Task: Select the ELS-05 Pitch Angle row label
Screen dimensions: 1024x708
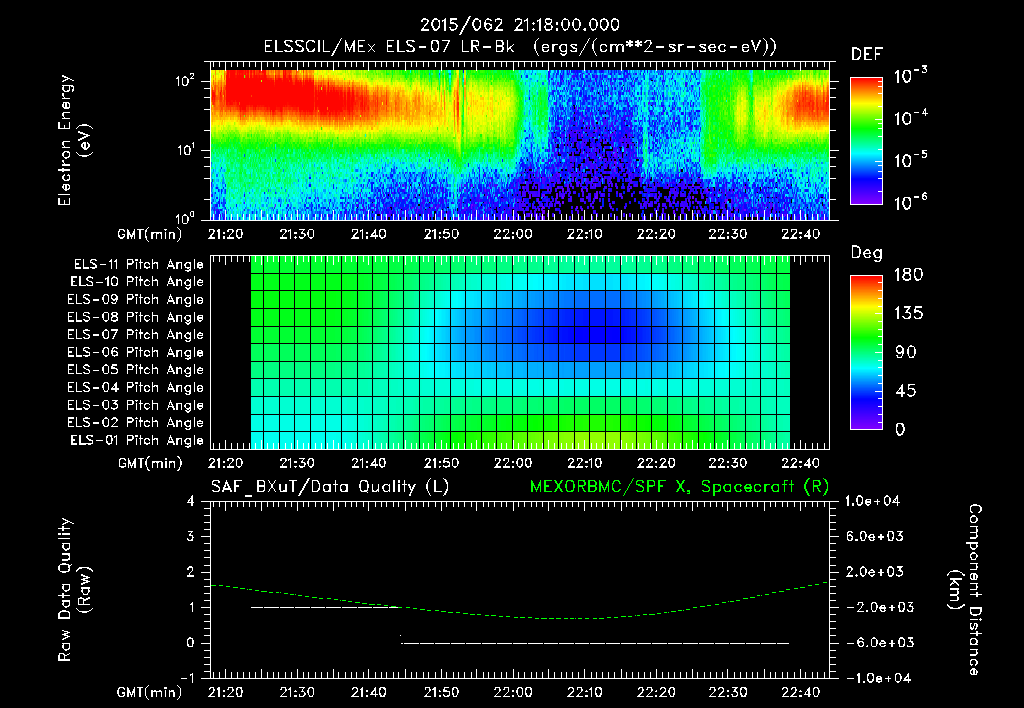Action: [136, 370]
